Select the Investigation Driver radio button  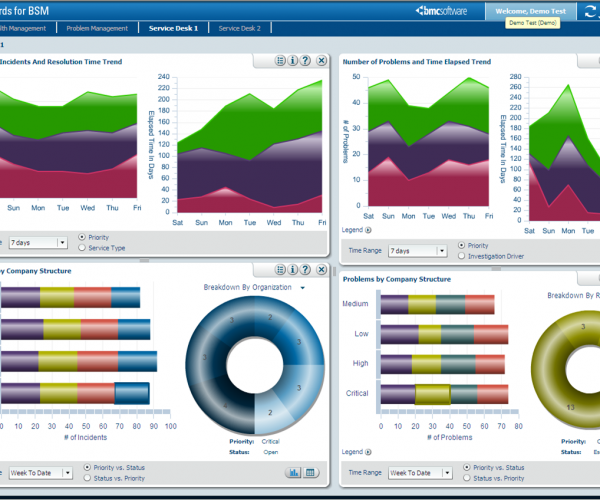461,256
